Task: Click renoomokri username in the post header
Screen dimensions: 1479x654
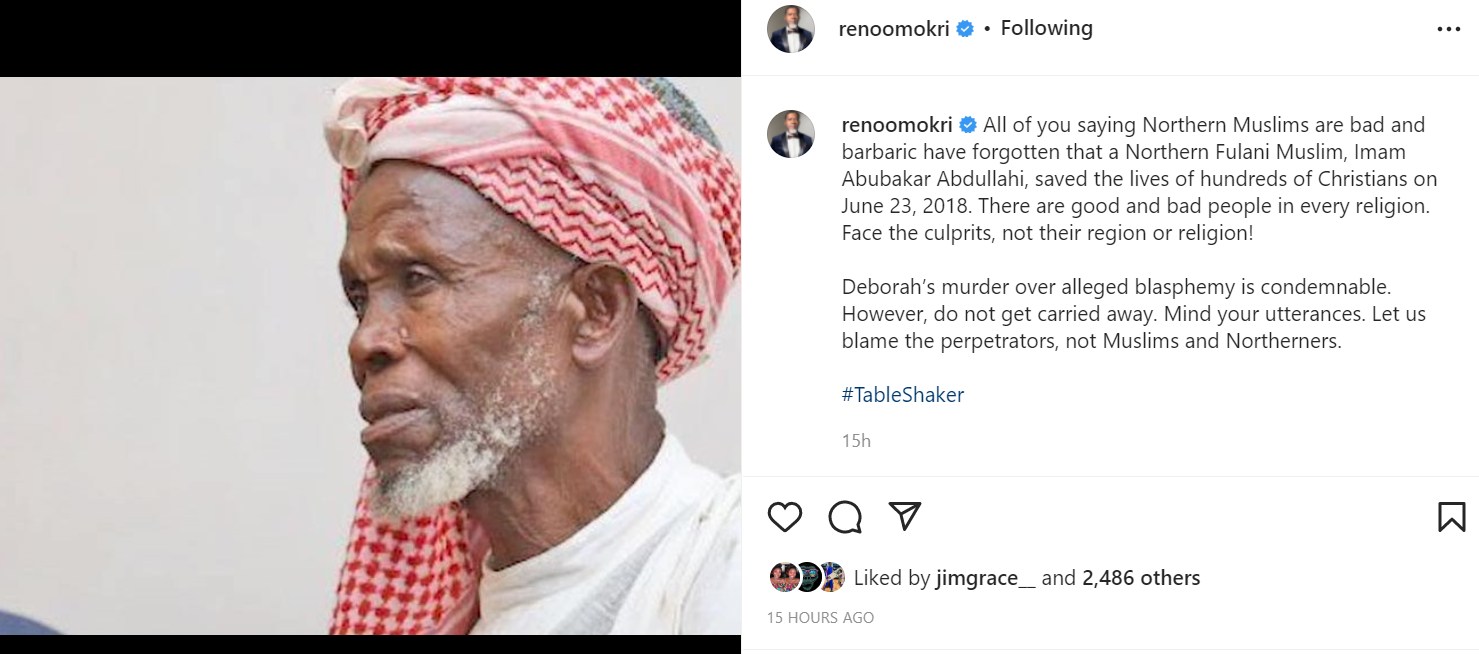Action: 895,29
